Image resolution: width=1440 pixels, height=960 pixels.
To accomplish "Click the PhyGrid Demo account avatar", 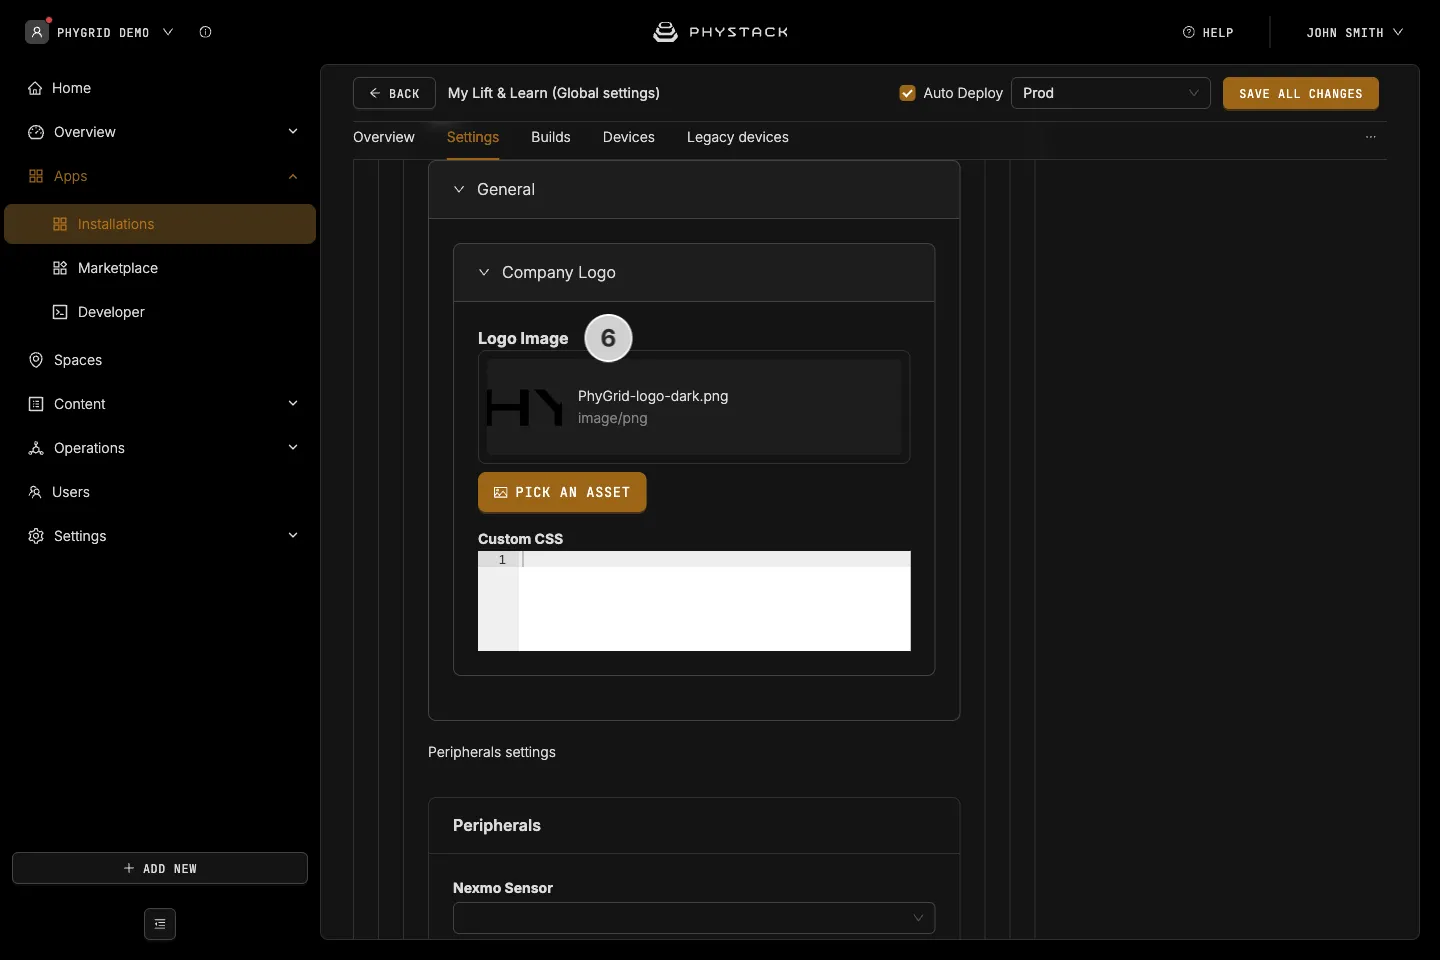I will point(37,32).
